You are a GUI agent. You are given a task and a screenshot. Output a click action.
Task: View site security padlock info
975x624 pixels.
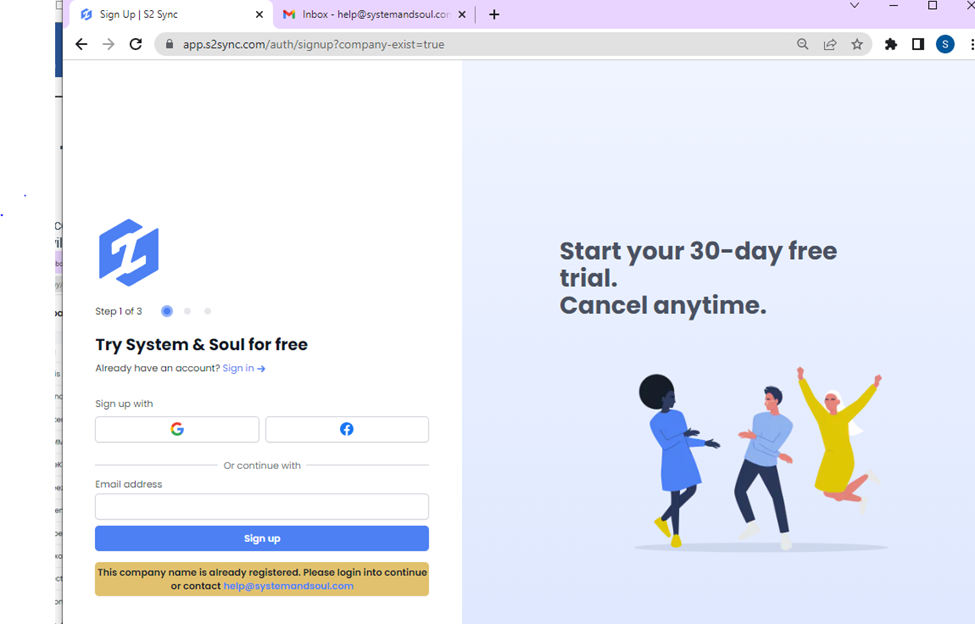click(x=169, y=44)
